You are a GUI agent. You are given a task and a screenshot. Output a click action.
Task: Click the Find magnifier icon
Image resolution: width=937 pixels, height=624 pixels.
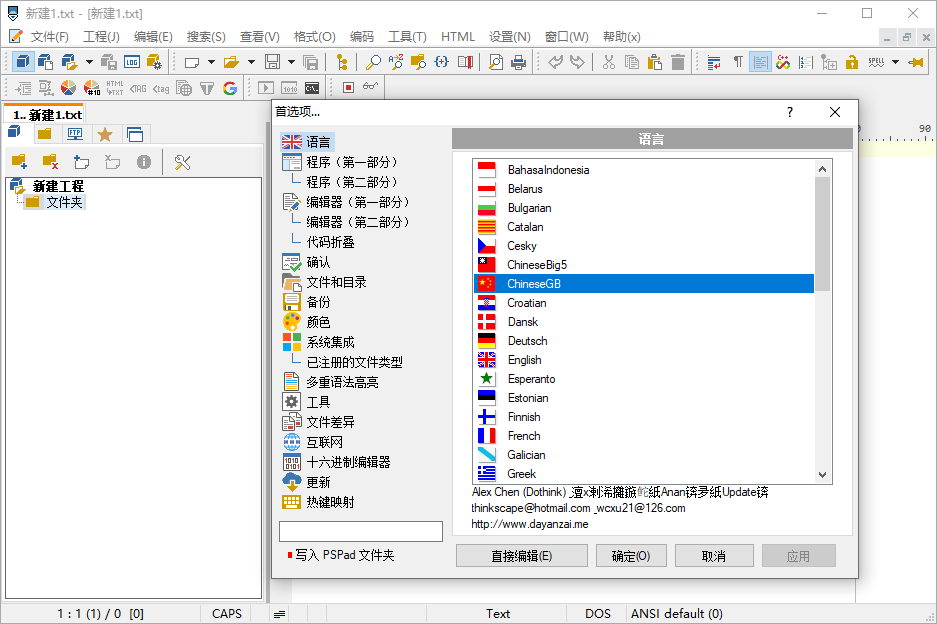coord(374,63)
